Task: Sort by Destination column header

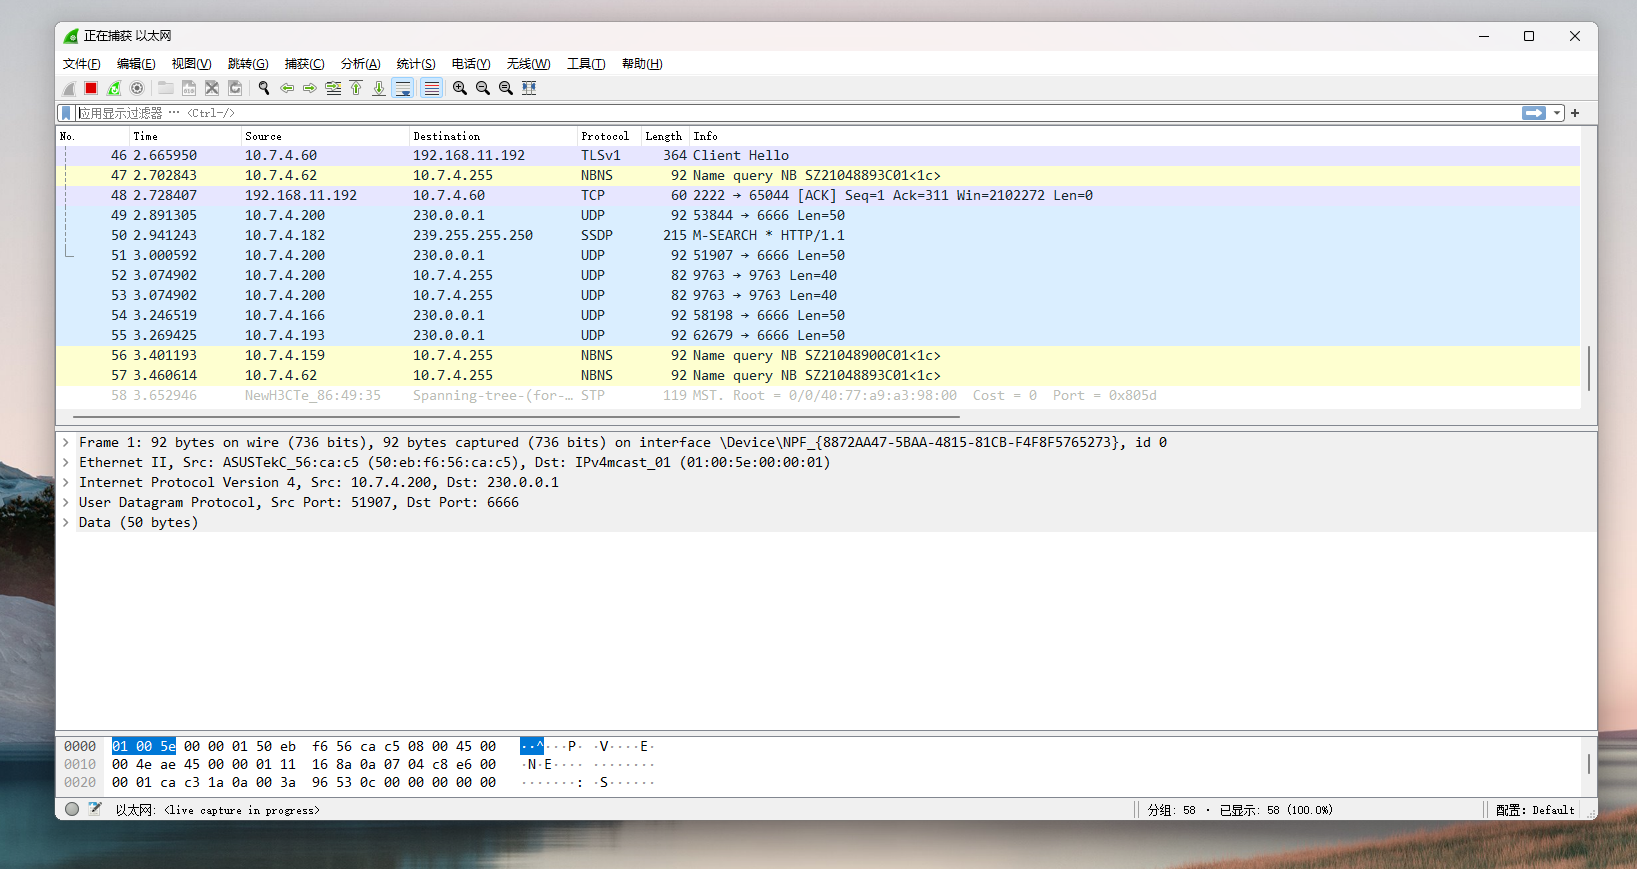Action: click(494, 136)
